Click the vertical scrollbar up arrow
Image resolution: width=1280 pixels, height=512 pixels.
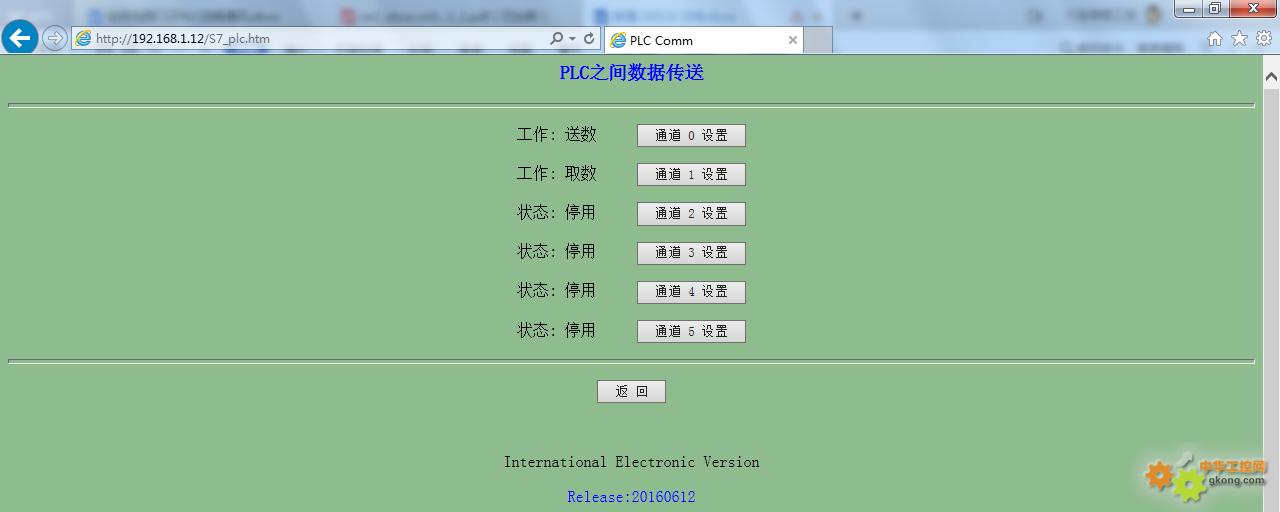tap(1271, 76)
